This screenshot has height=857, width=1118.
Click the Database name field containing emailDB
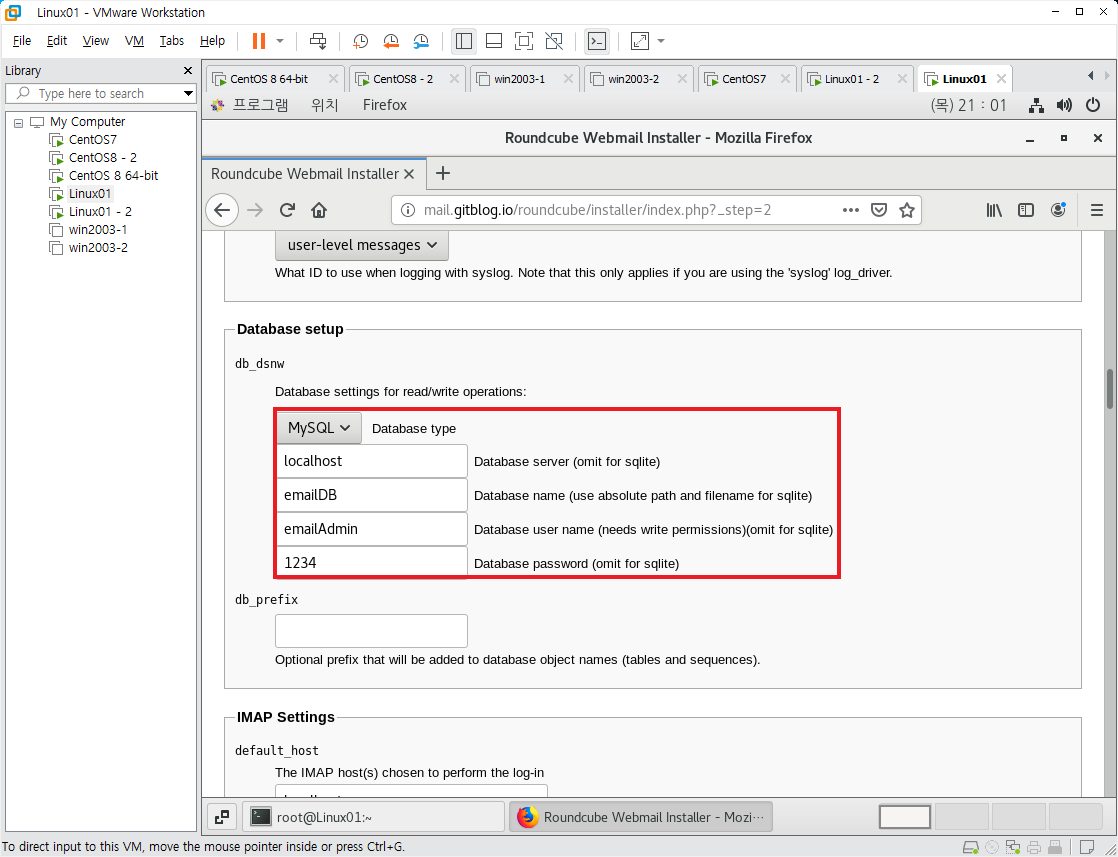point(371,496)
